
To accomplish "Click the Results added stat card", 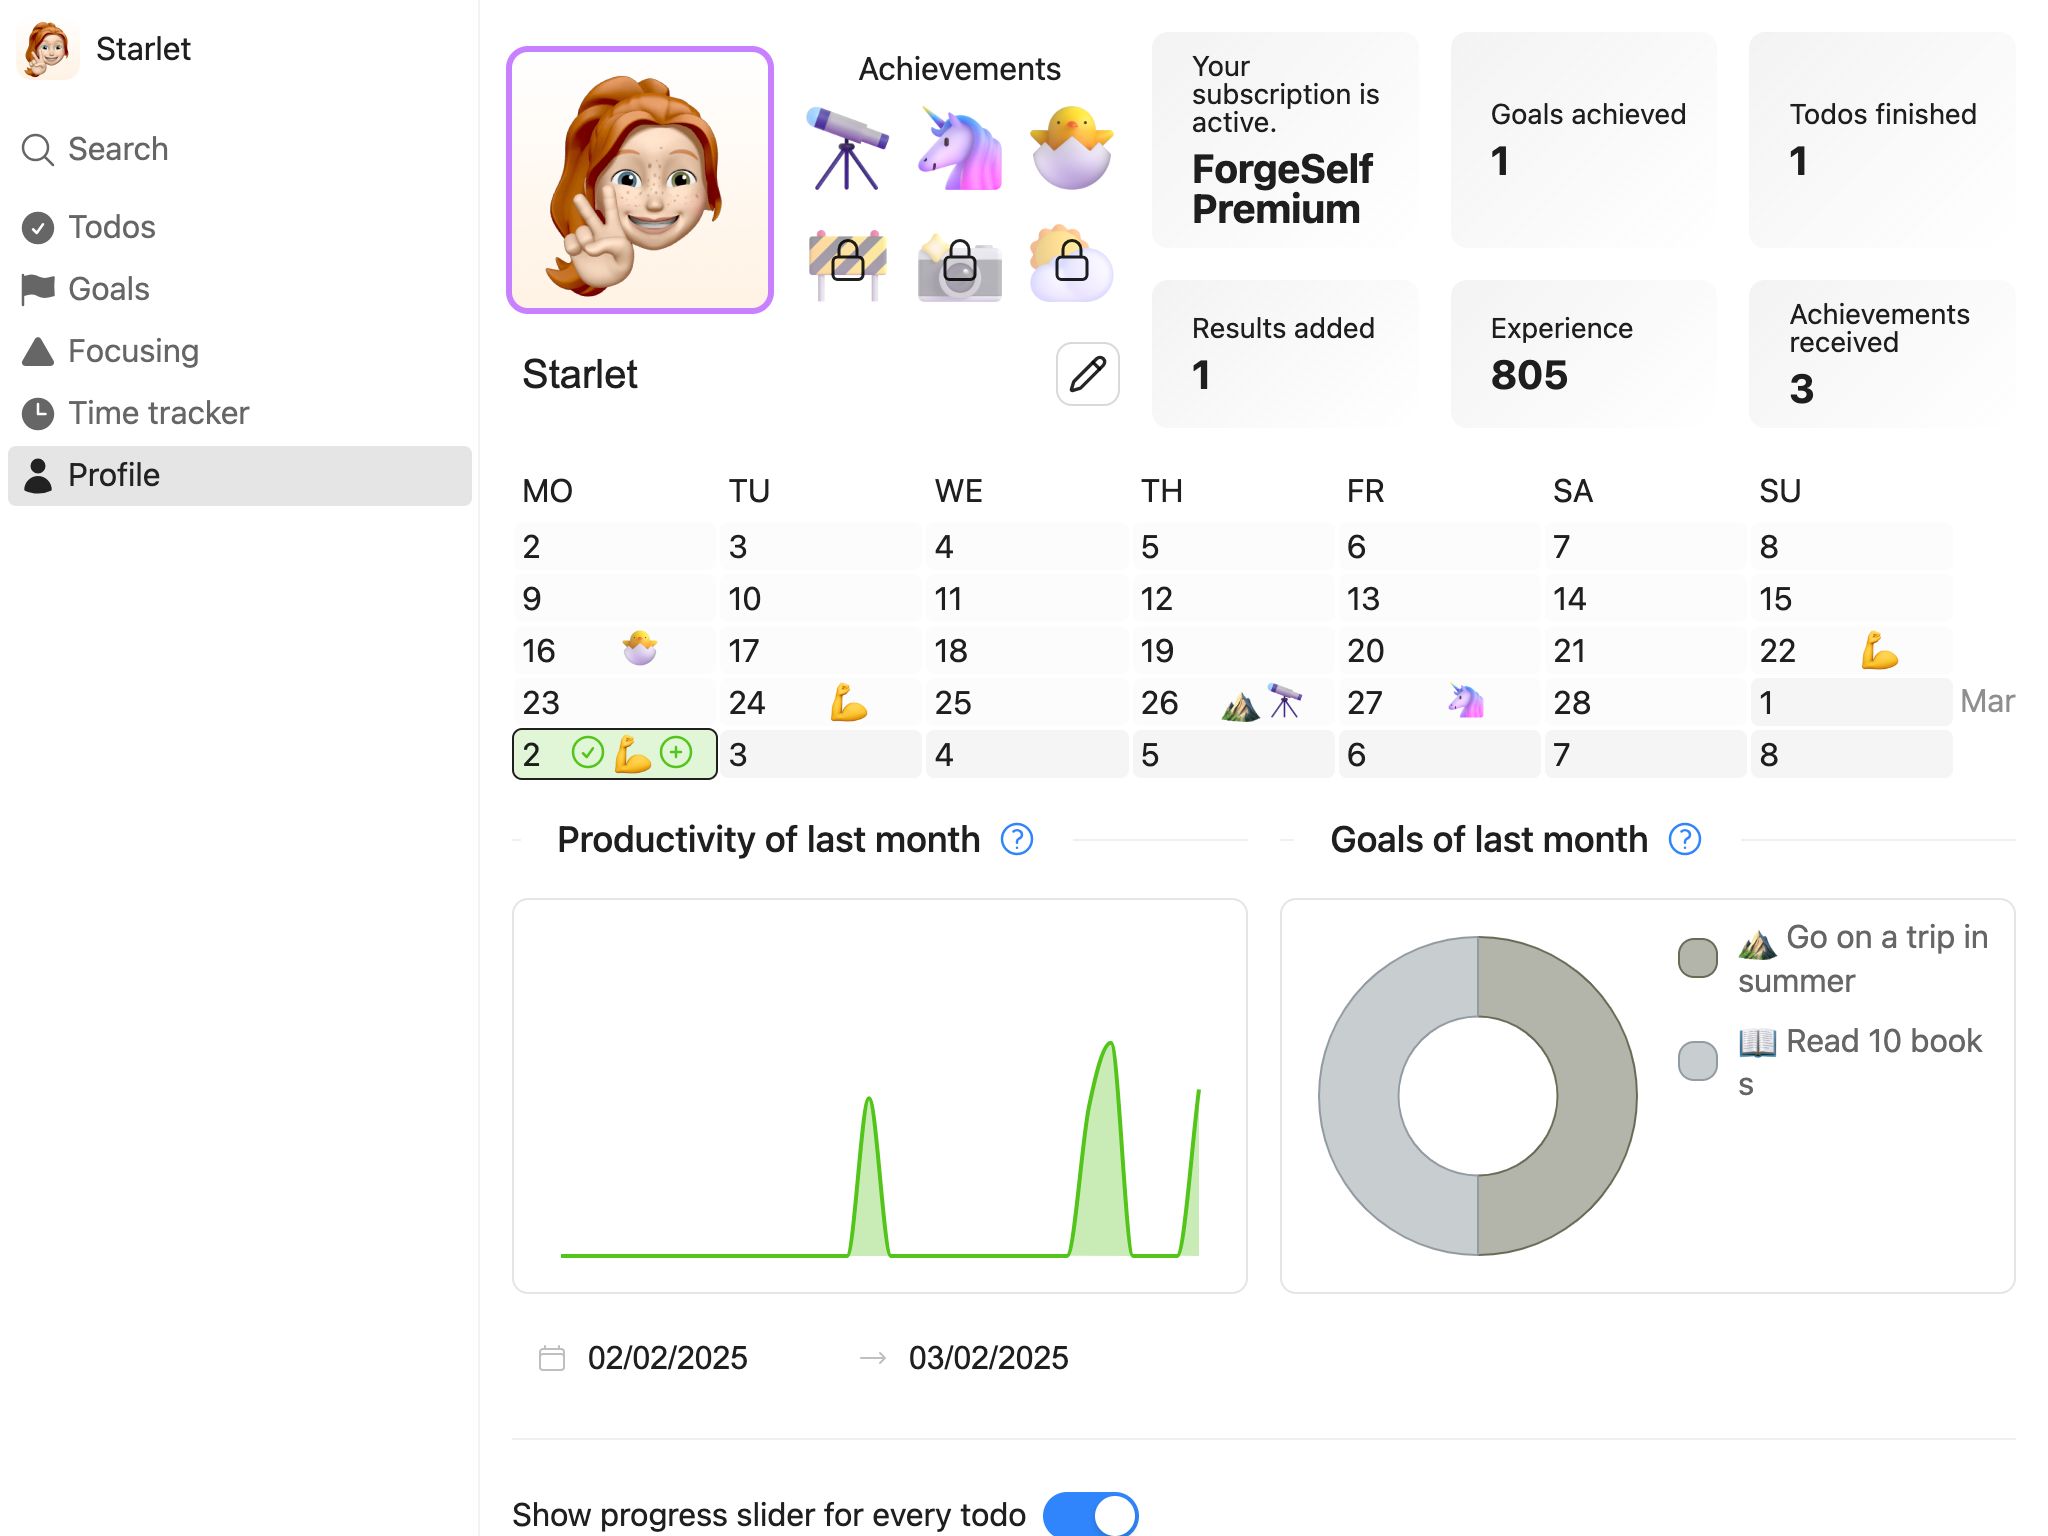I will point(1285,354).
